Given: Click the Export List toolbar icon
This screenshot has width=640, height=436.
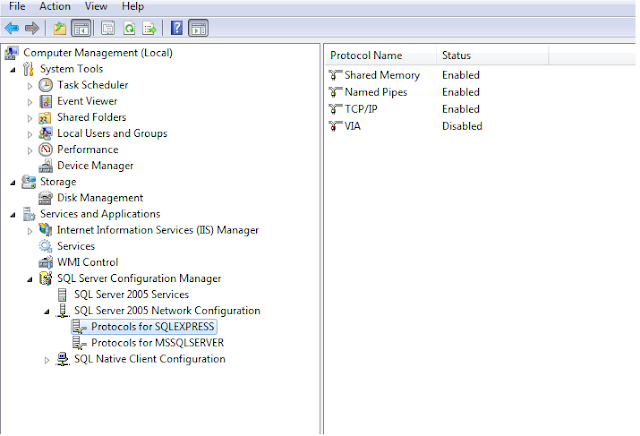Looking at the screenshot, I should [149, 28].
